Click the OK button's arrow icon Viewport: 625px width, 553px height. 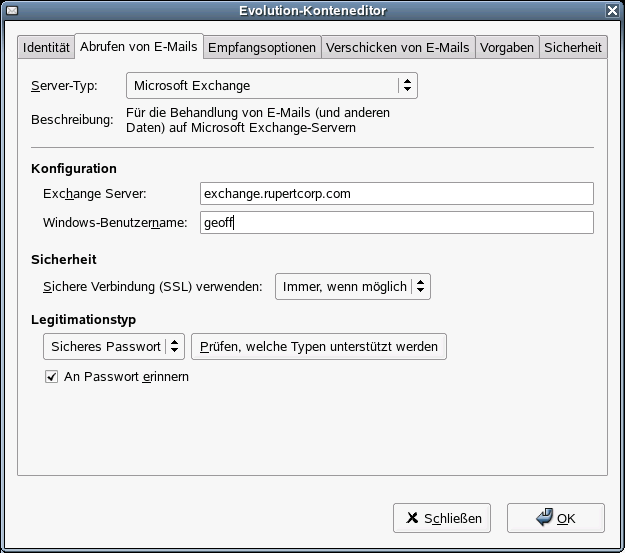pos(544,518)
